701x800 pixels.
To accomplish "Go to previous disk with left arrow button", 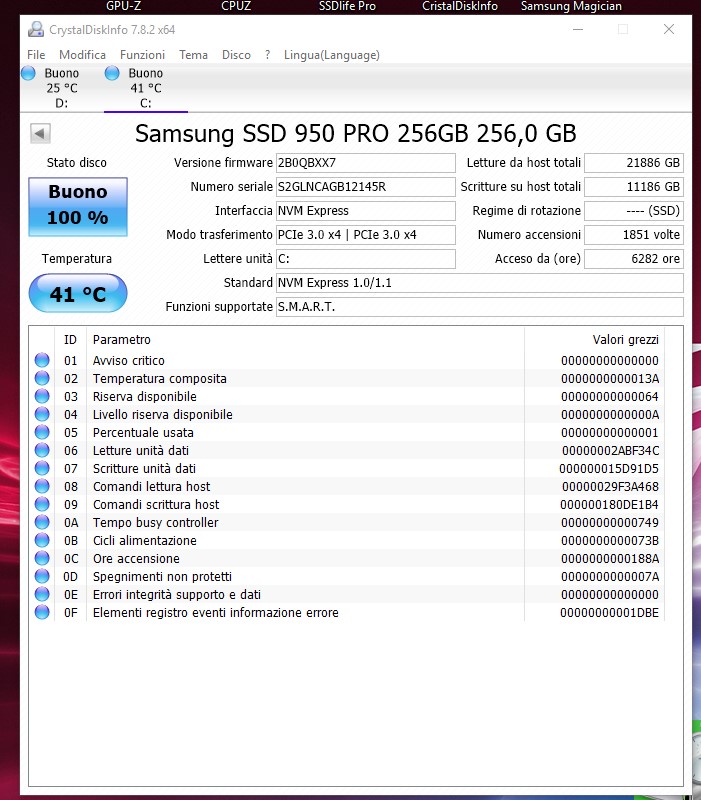I will [40, 134].
